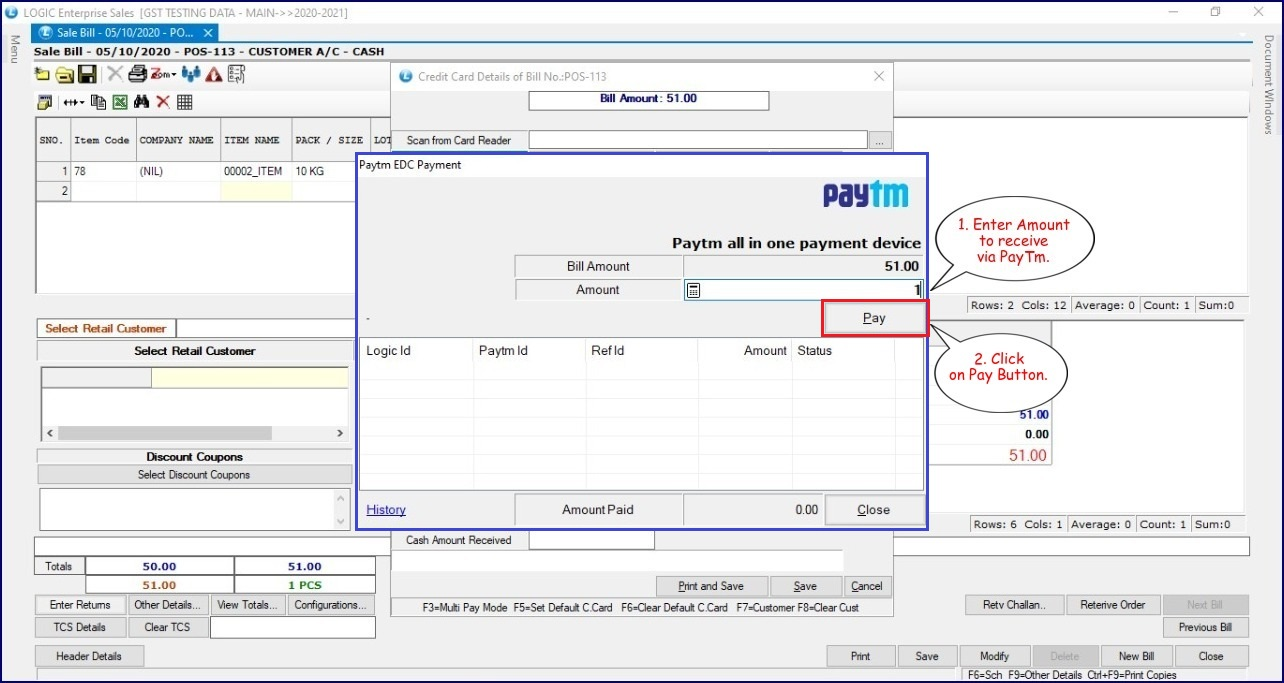The height and width of the screenshot is (683, 1284).
Task: Click the blue people group icon
Action: (191, 75)
